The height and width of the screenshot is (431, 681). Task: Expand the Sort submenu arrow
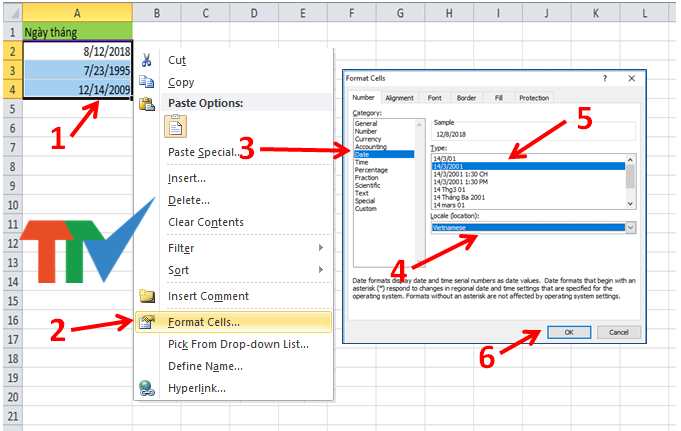point(321,269)
